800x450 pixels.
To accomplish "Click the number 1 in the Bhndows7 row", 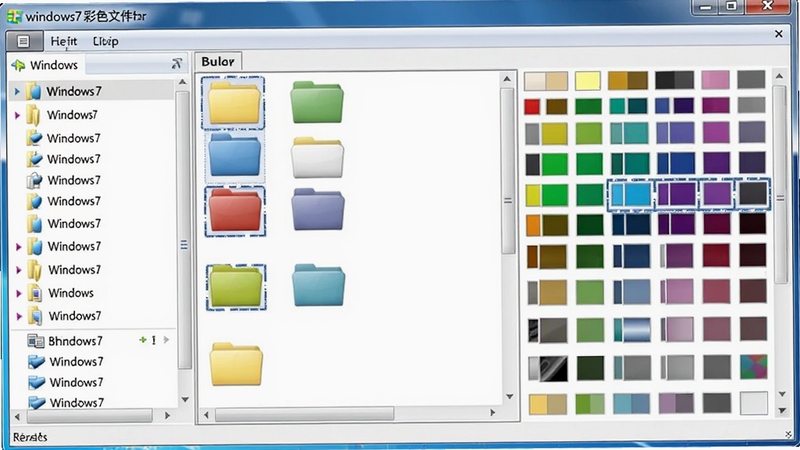I will click(154, 340).
